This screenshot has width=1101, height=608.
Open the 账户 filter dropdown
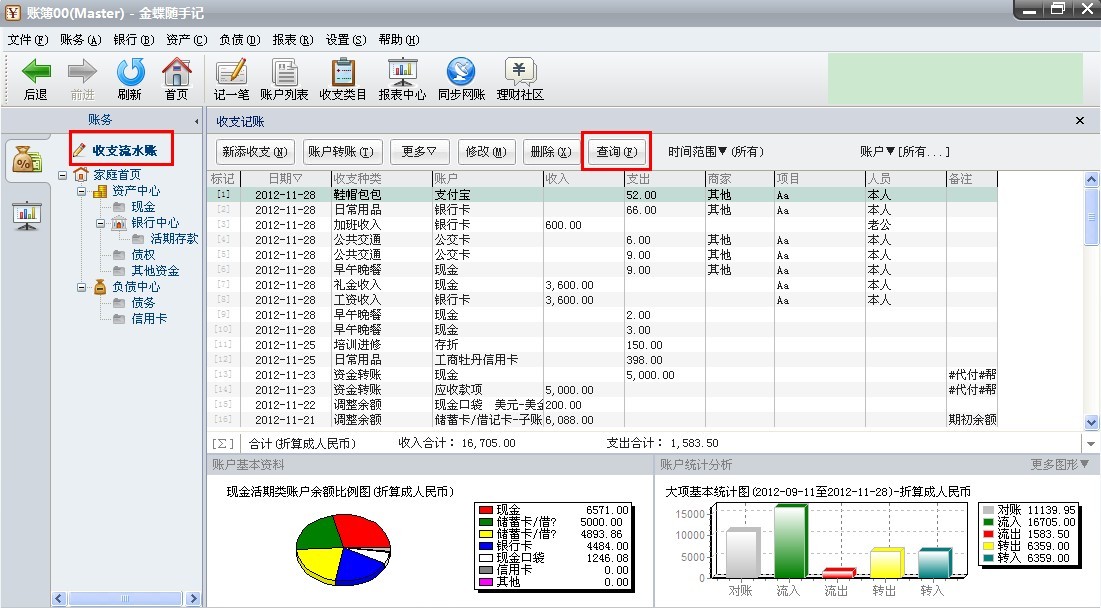(904, 152)
